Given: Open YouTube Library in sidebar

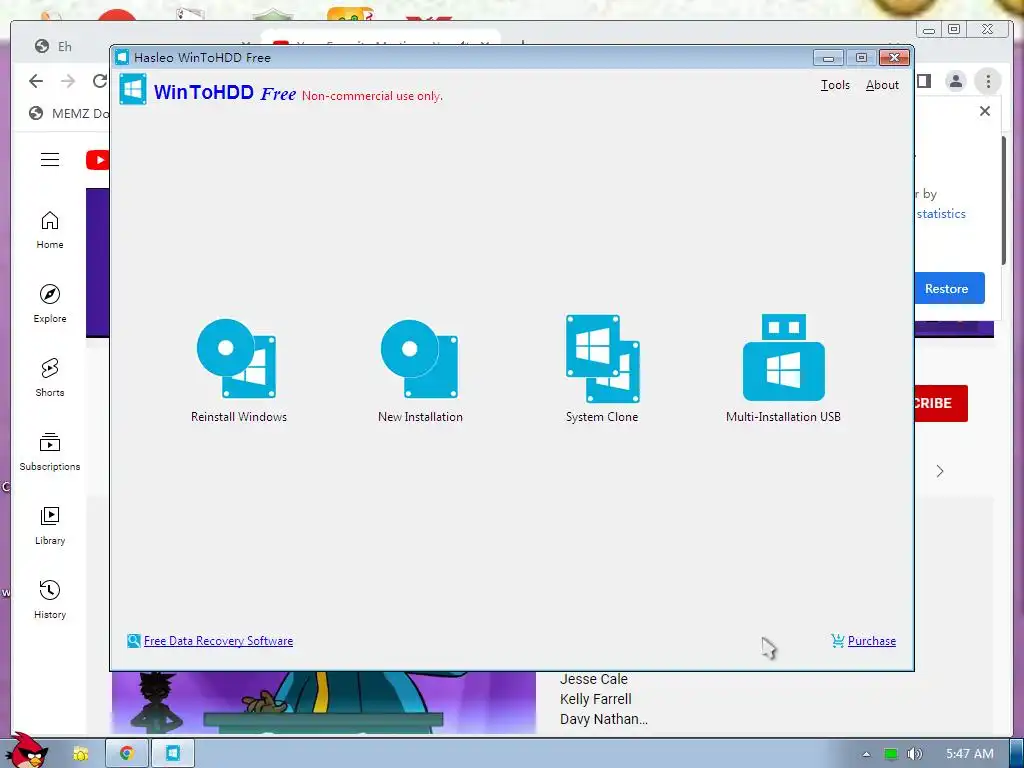Looking at the screenshot, I should (50, 526).
